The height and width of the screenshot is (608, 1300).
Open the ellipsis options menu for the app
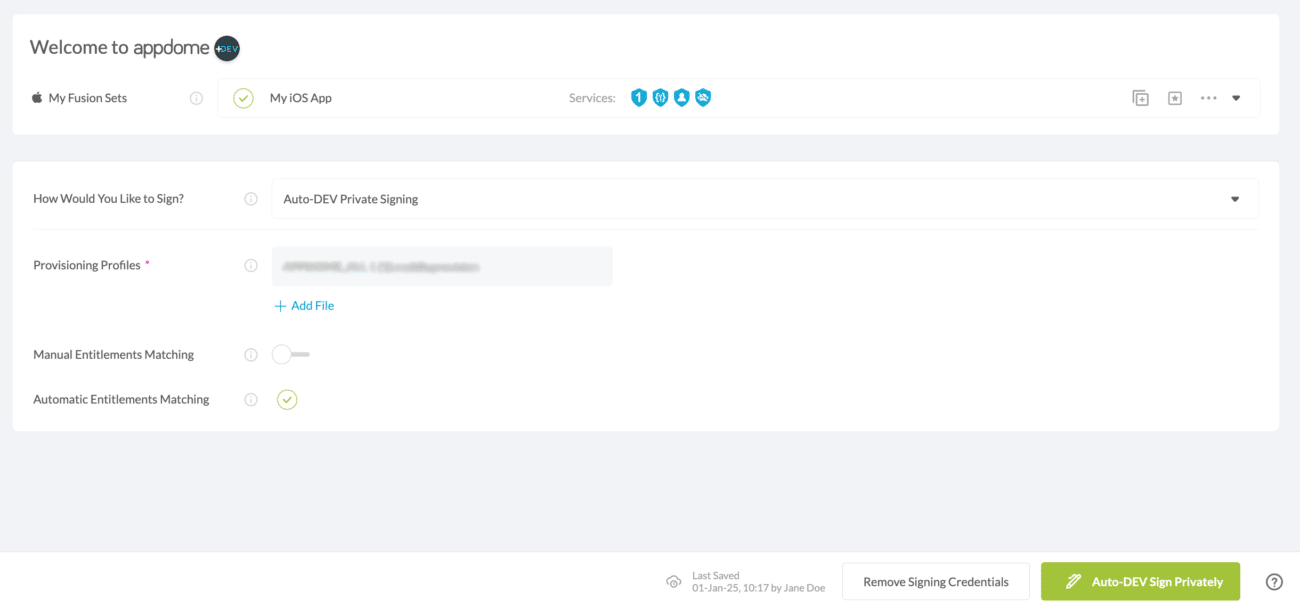point(1208,97)
